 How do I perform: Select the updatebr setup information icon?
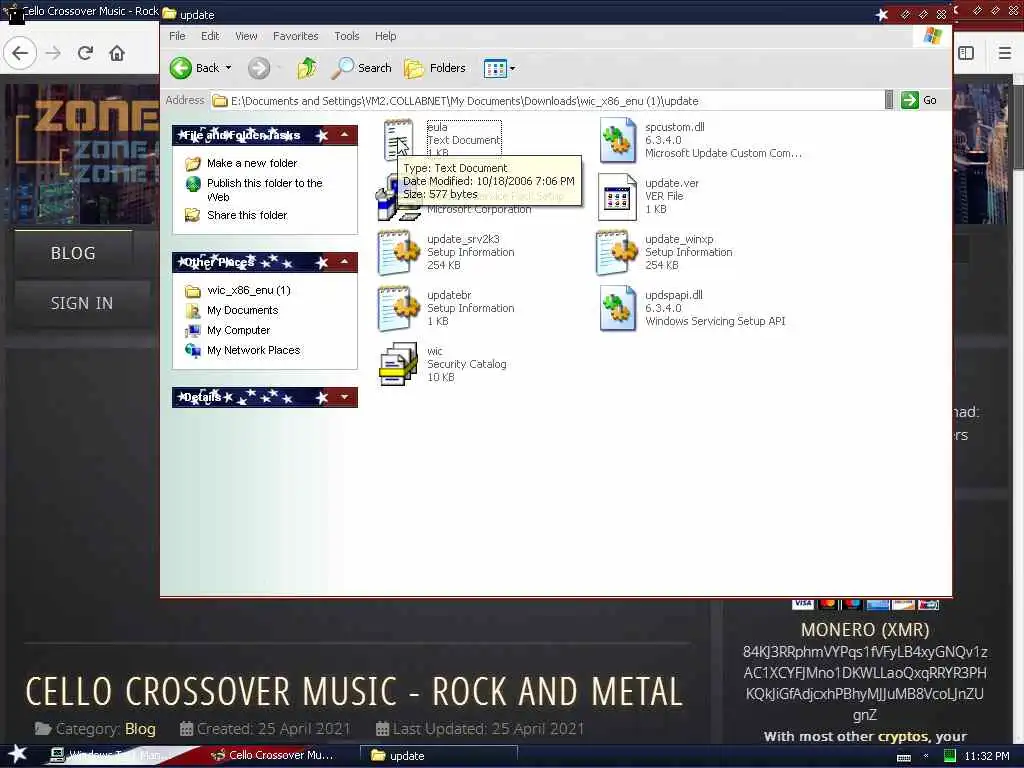point(398,308)
